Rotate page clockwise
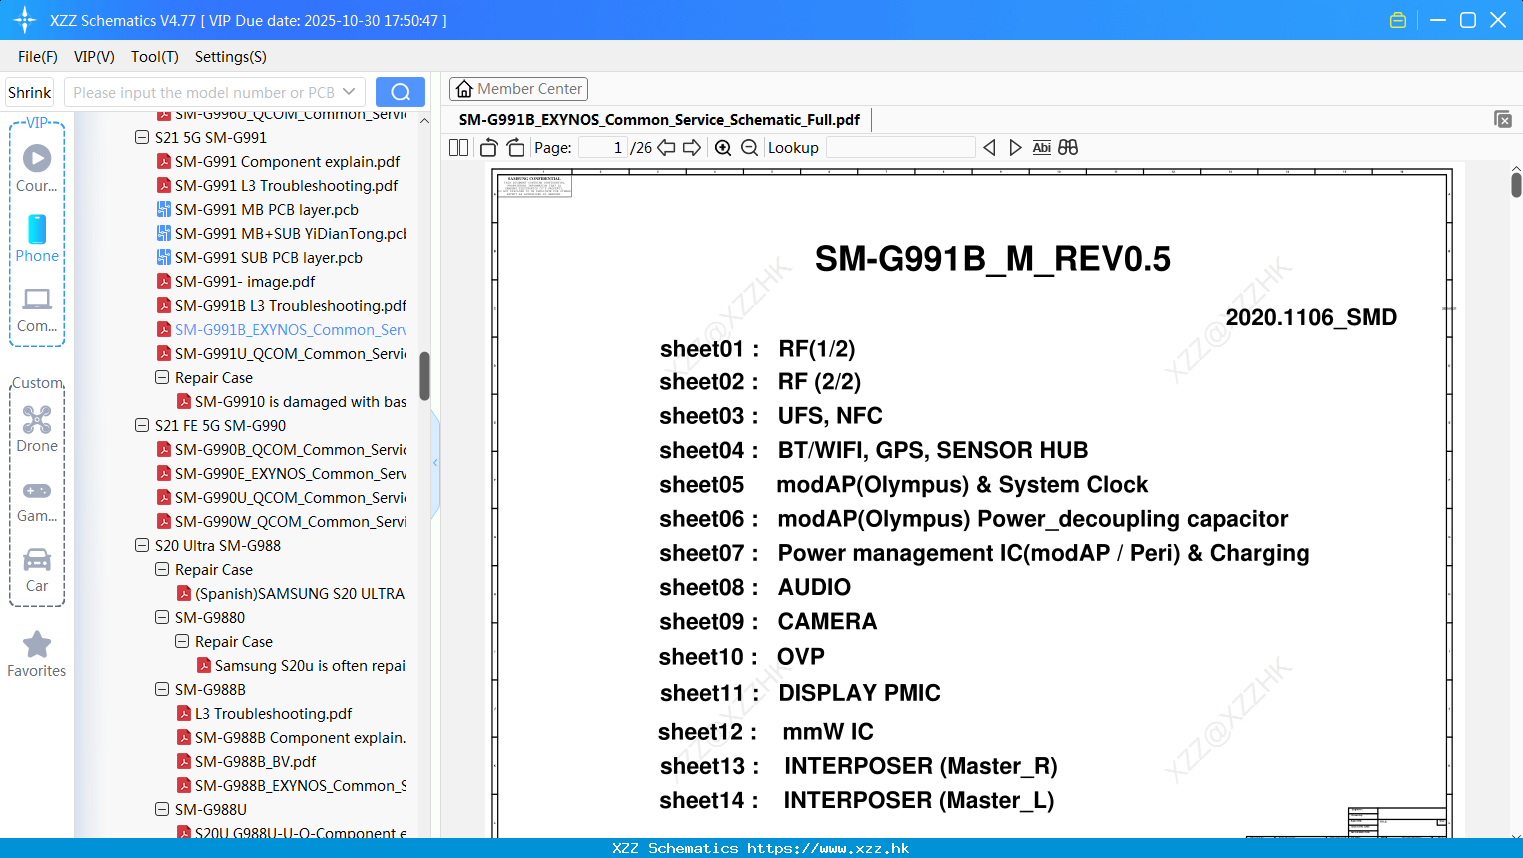This screenshot has width=1523, height=858. (x=515, y=147)
